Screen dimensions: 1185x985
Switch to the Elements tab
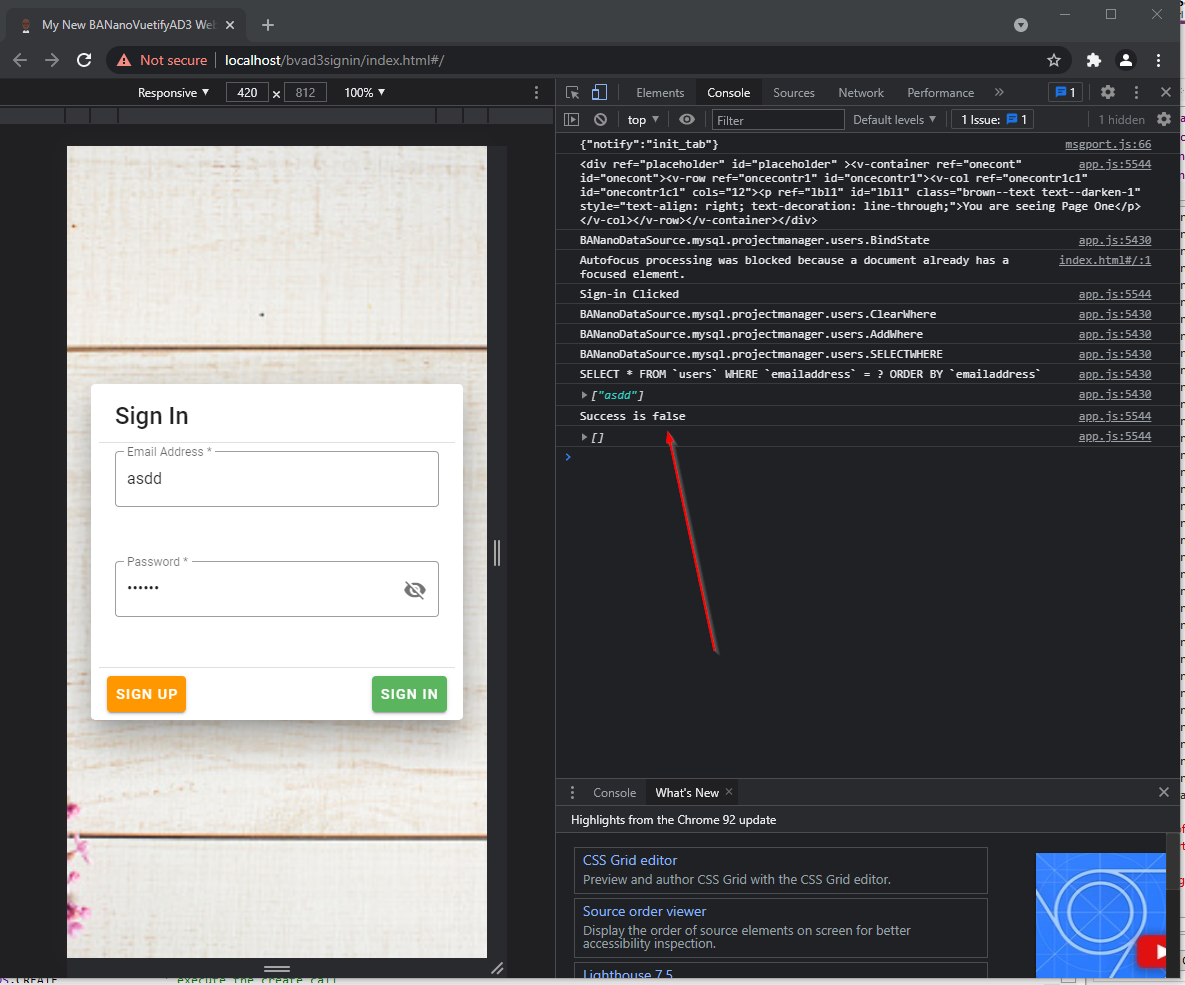[x=660, y=92]
